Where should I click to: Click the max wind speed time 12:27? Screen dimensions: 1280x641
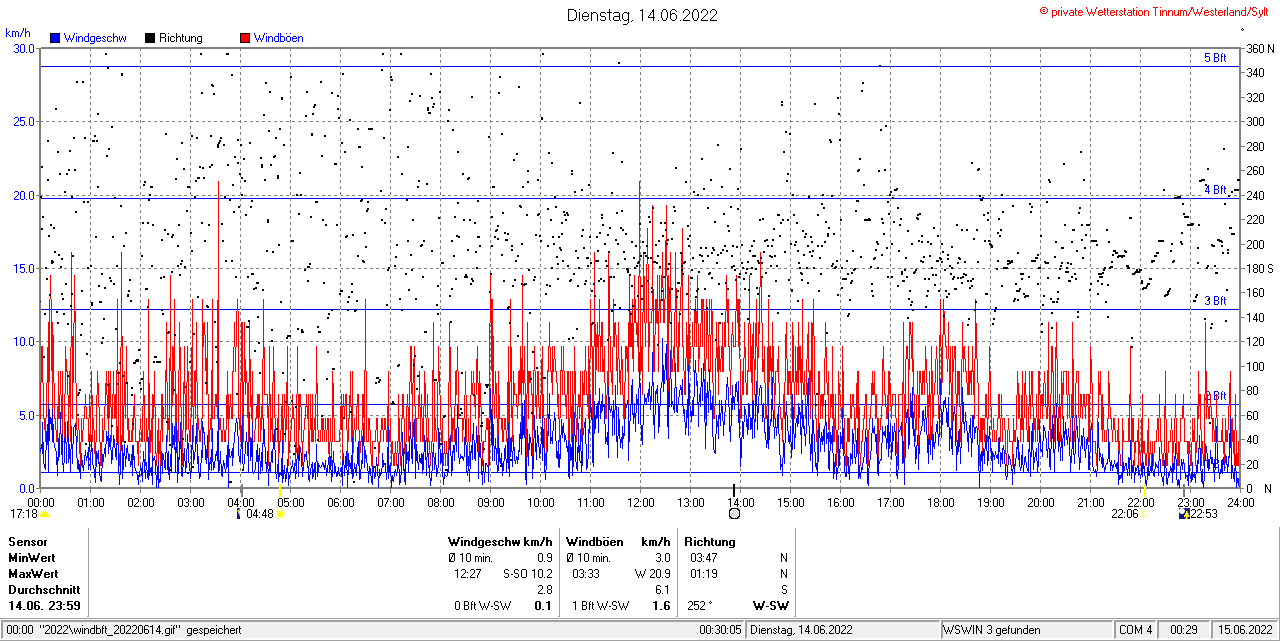pyautogui.click(x=468, y=574)
